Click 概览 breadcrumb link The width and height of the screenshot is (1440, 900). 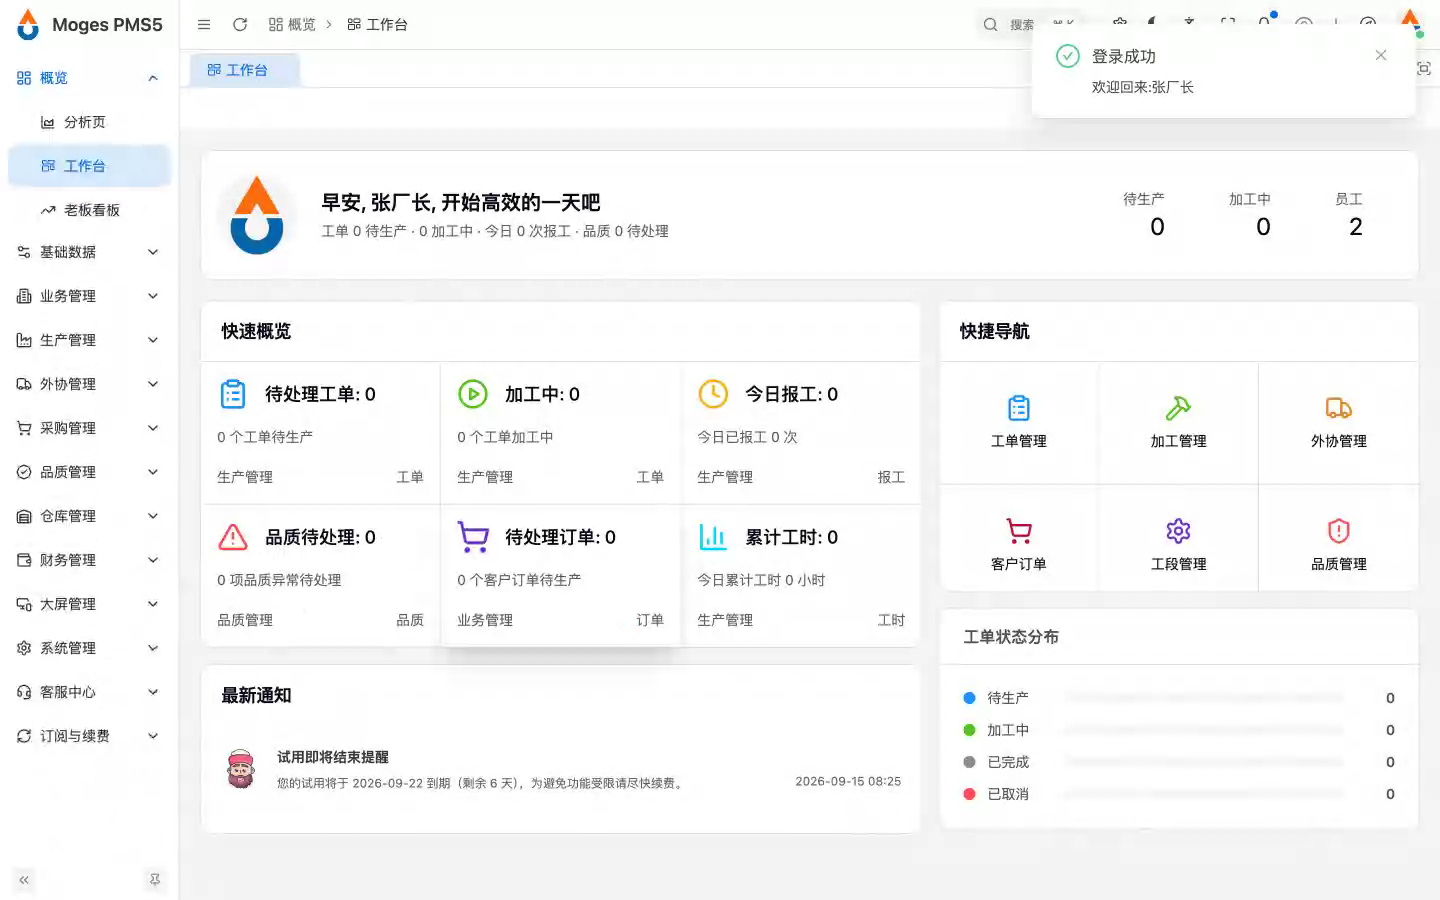click(292, 25)
